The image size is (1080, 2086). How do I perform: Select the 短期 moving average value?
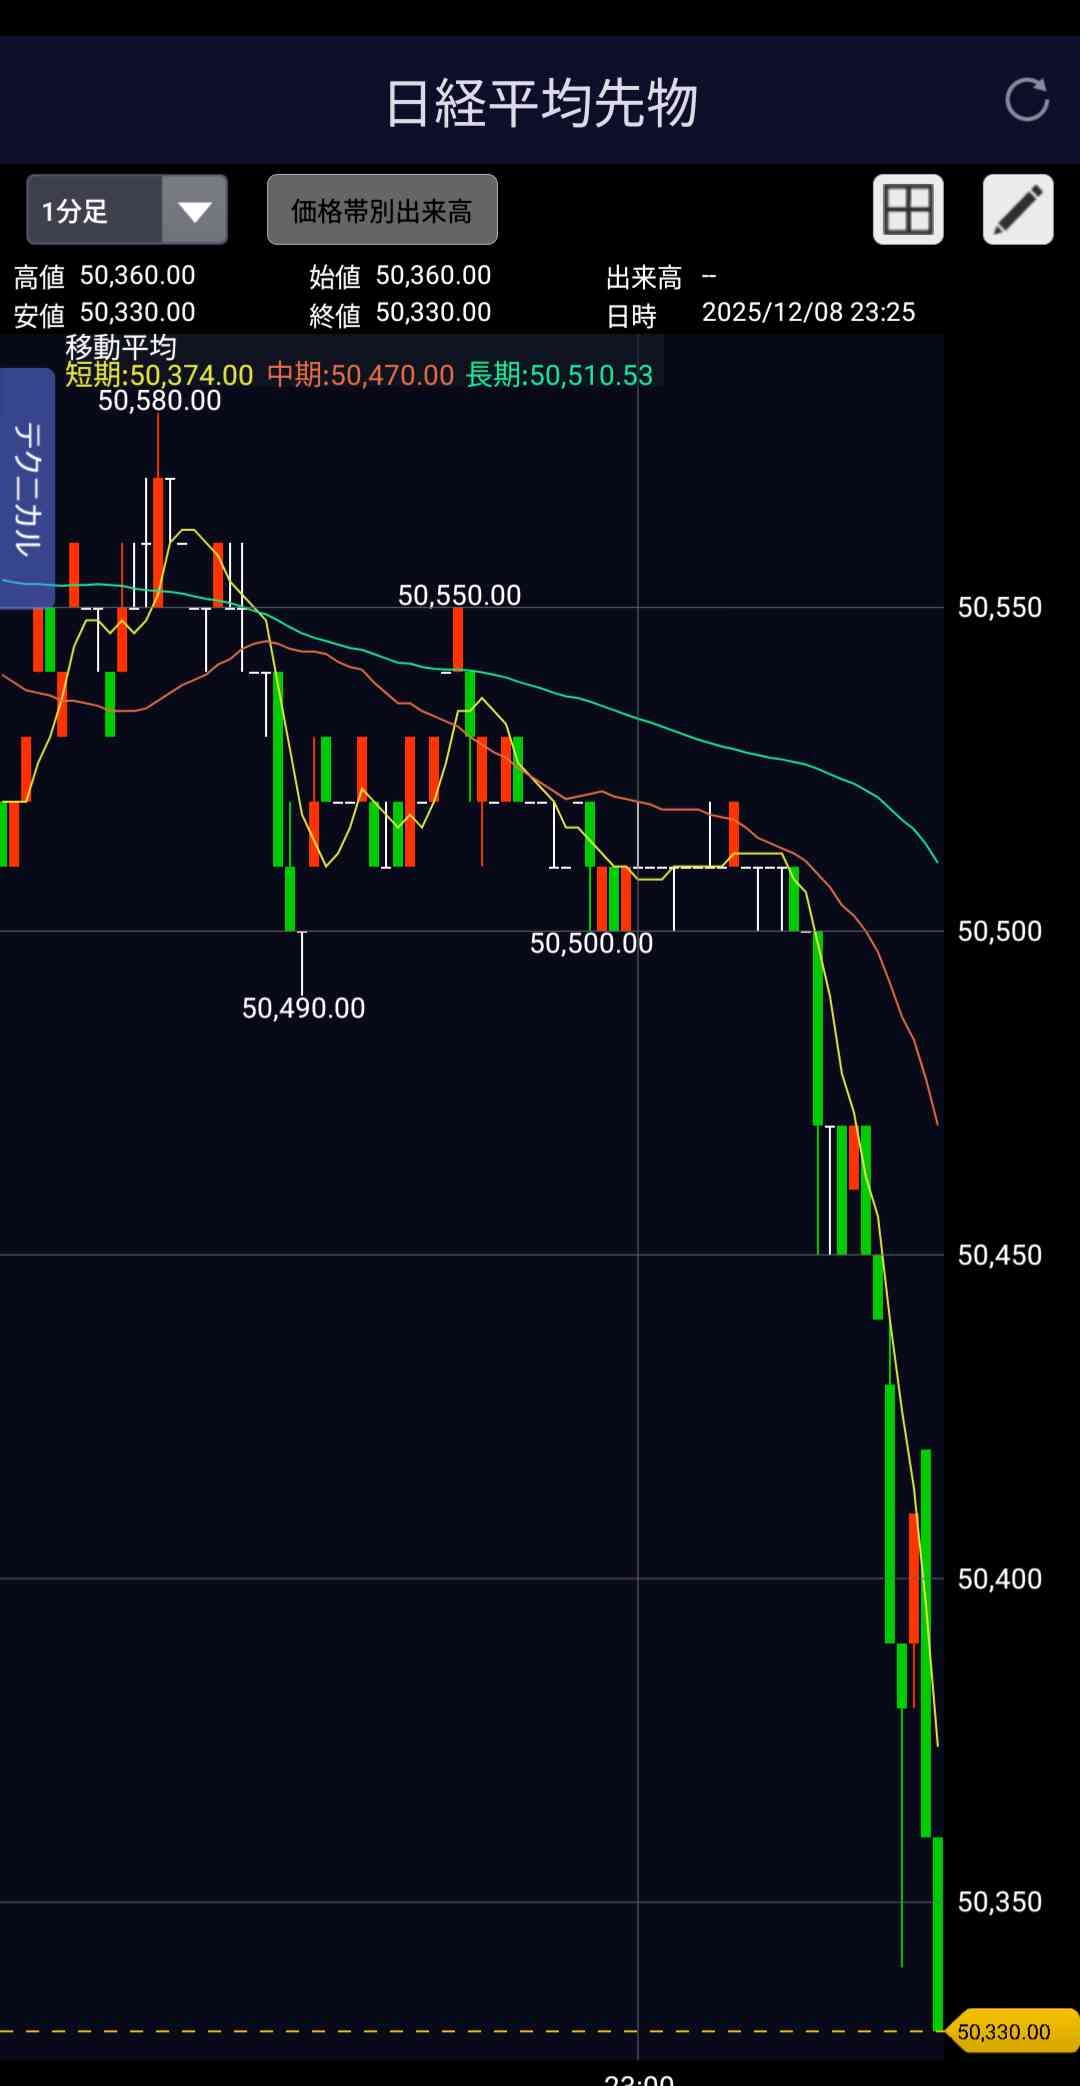[x=159, y=376]
